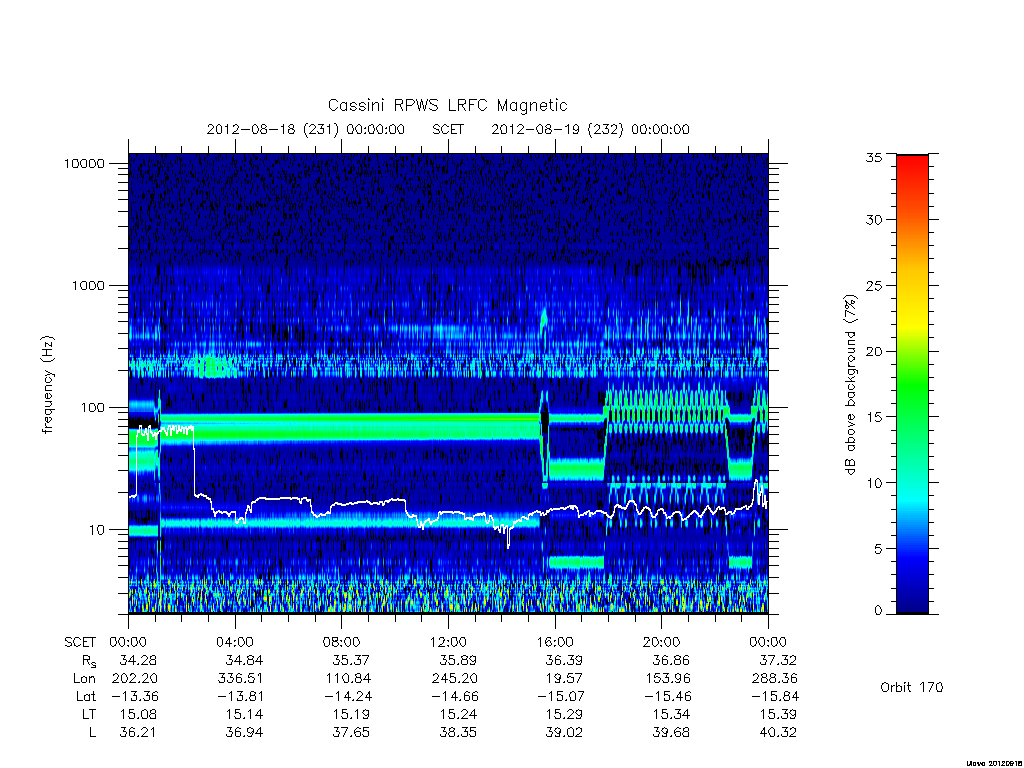Click the "LT" row label

88,714
